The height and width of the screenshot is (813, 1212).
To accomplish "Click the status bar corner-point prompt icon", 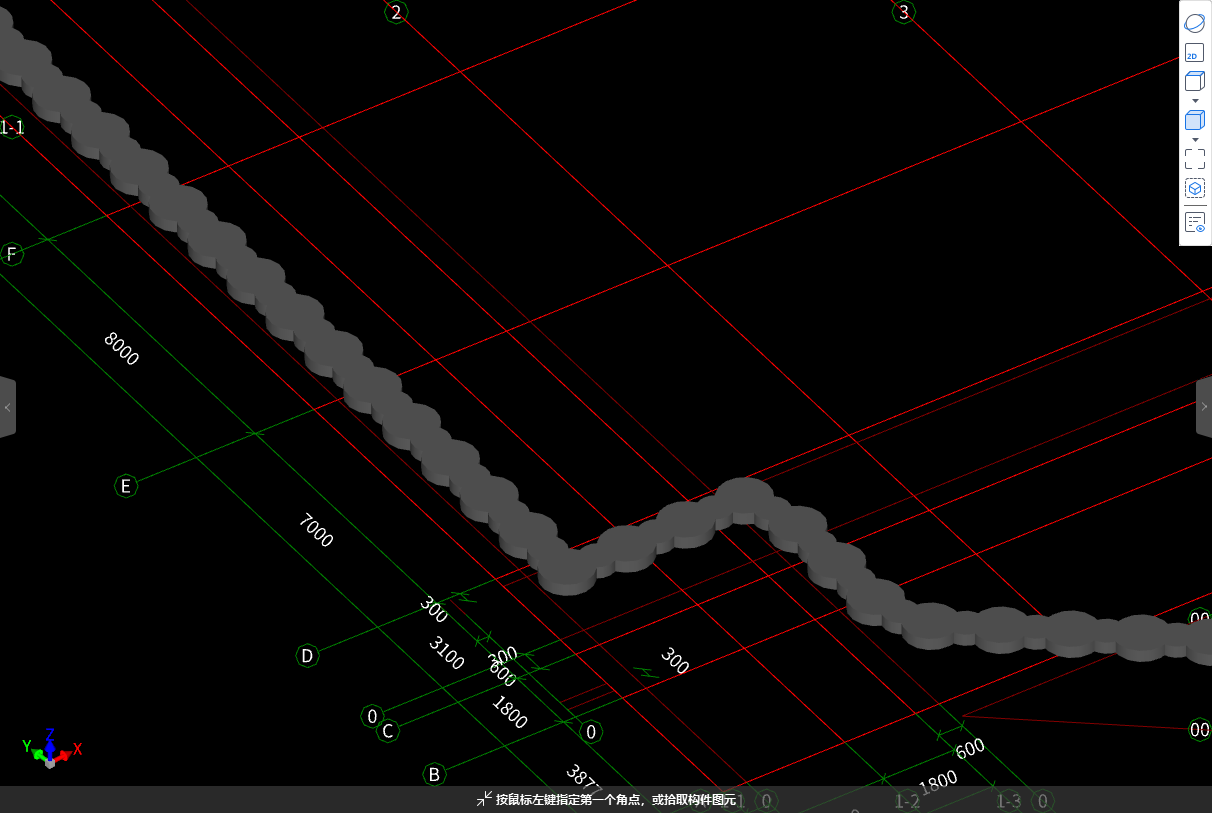I will point(484,799).
